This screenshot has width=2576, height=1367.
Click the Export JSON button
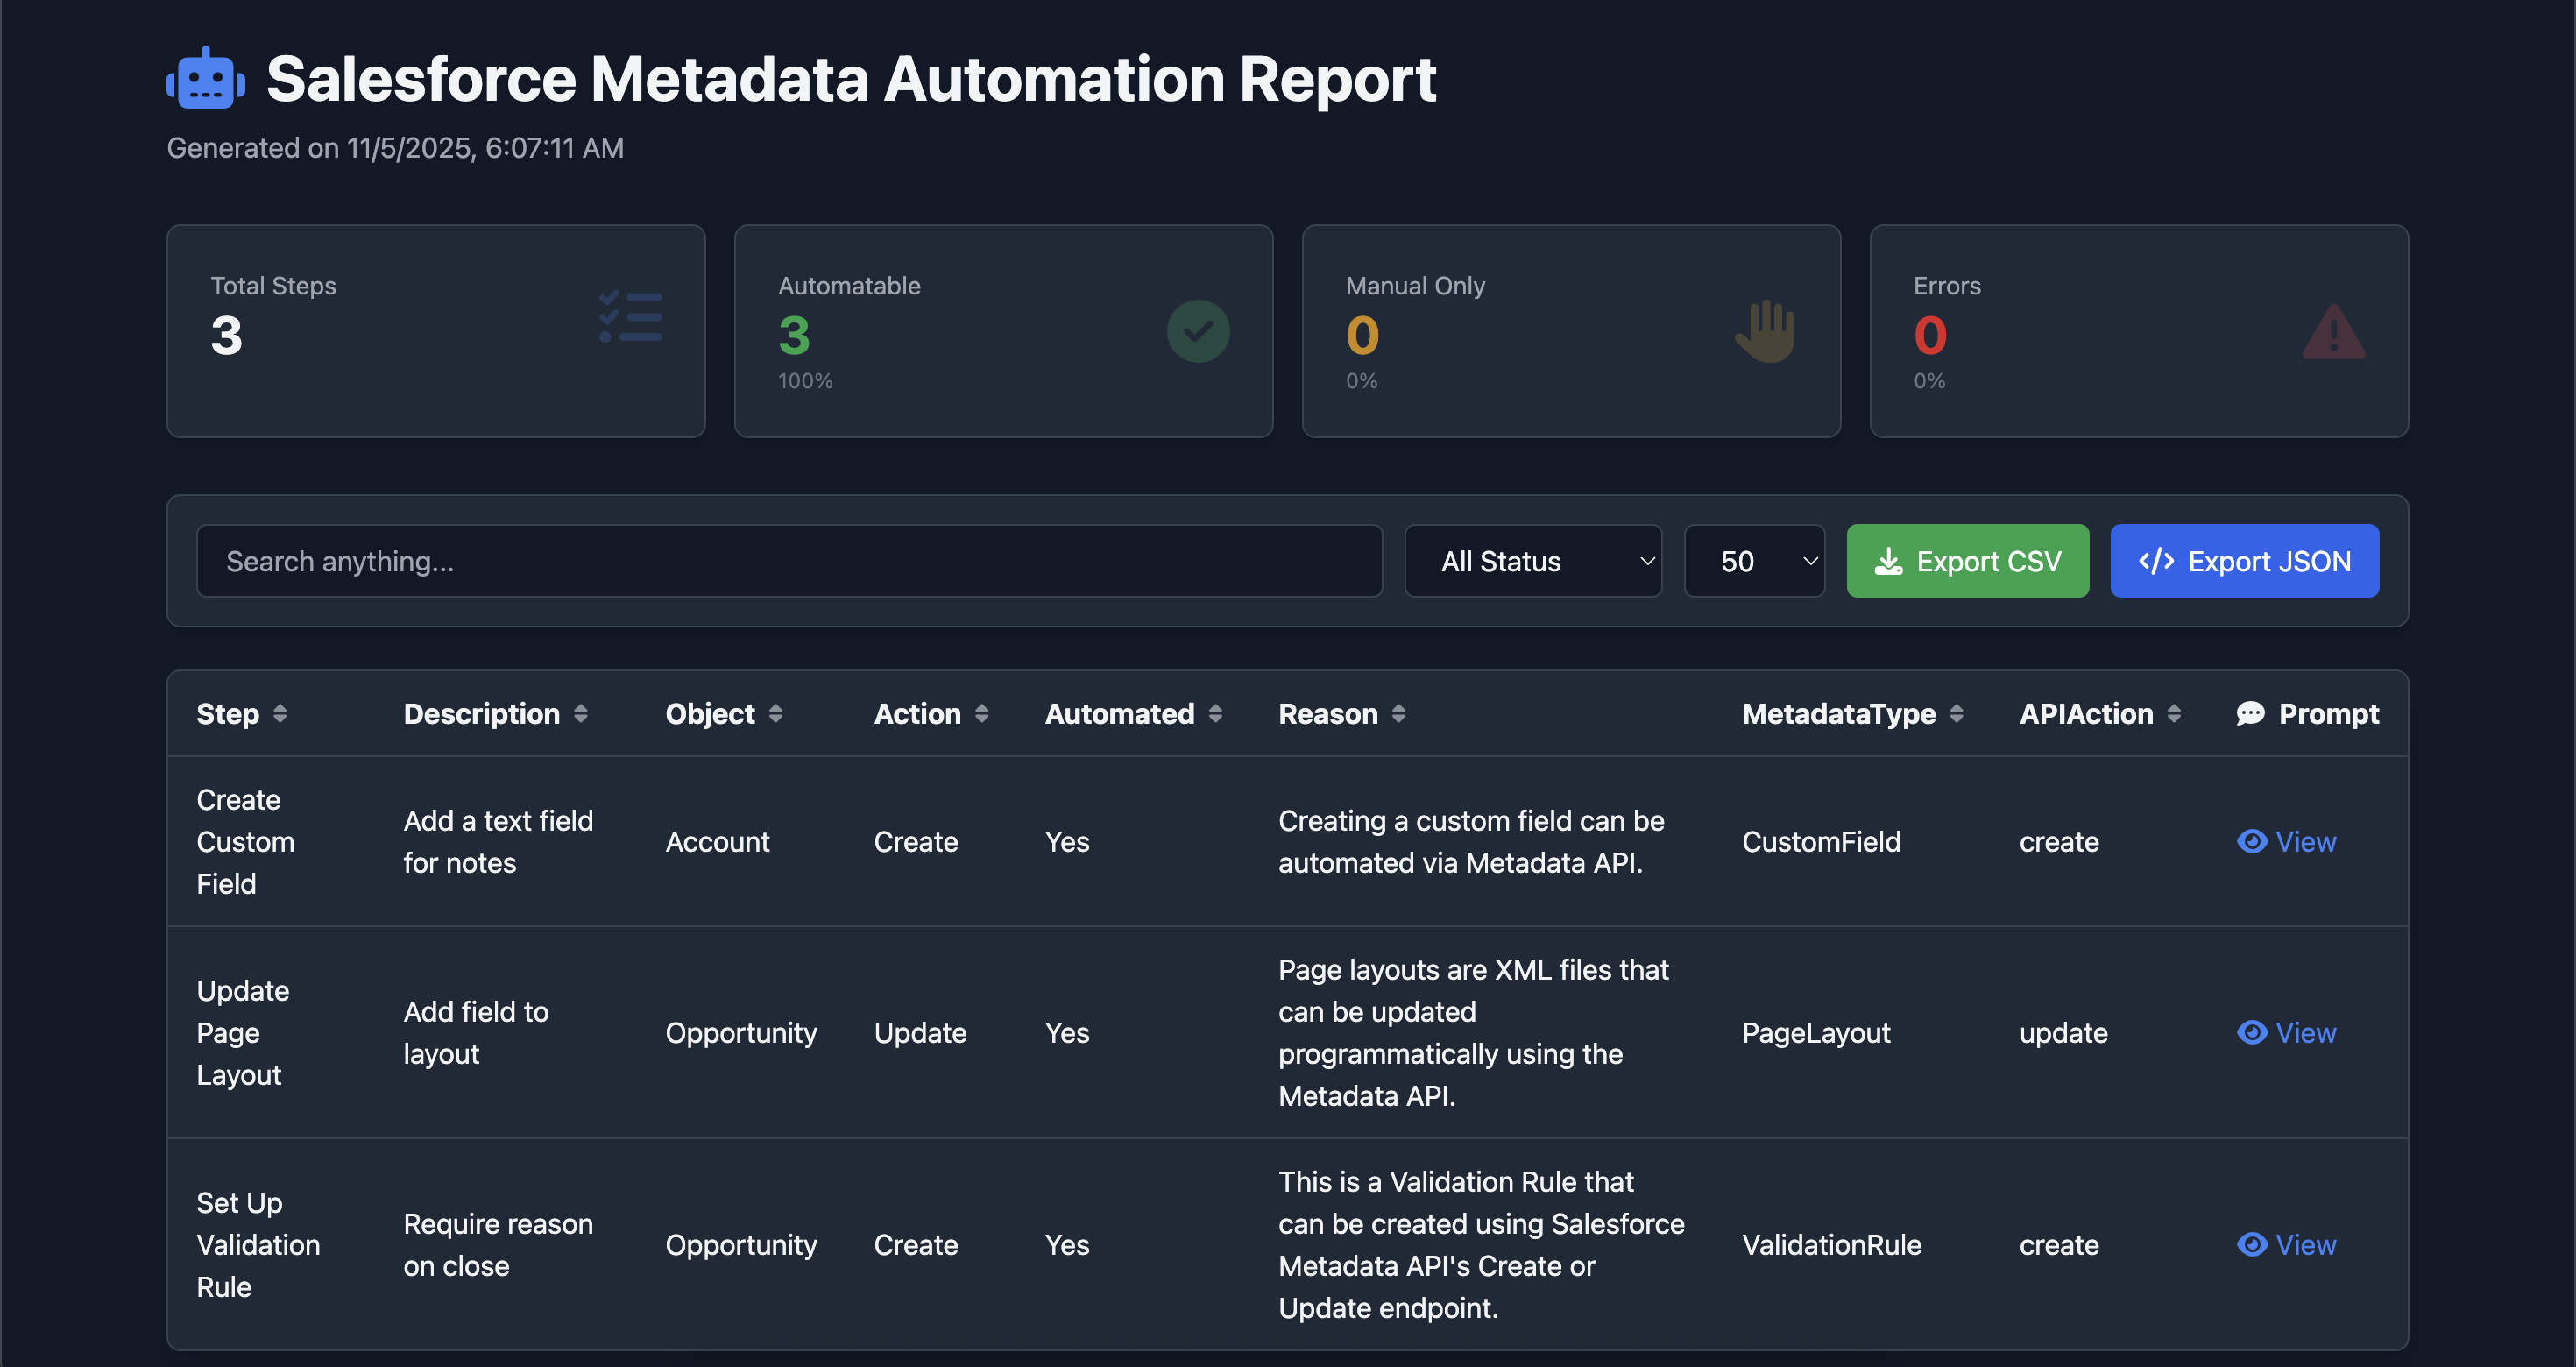pos(2244,562)
